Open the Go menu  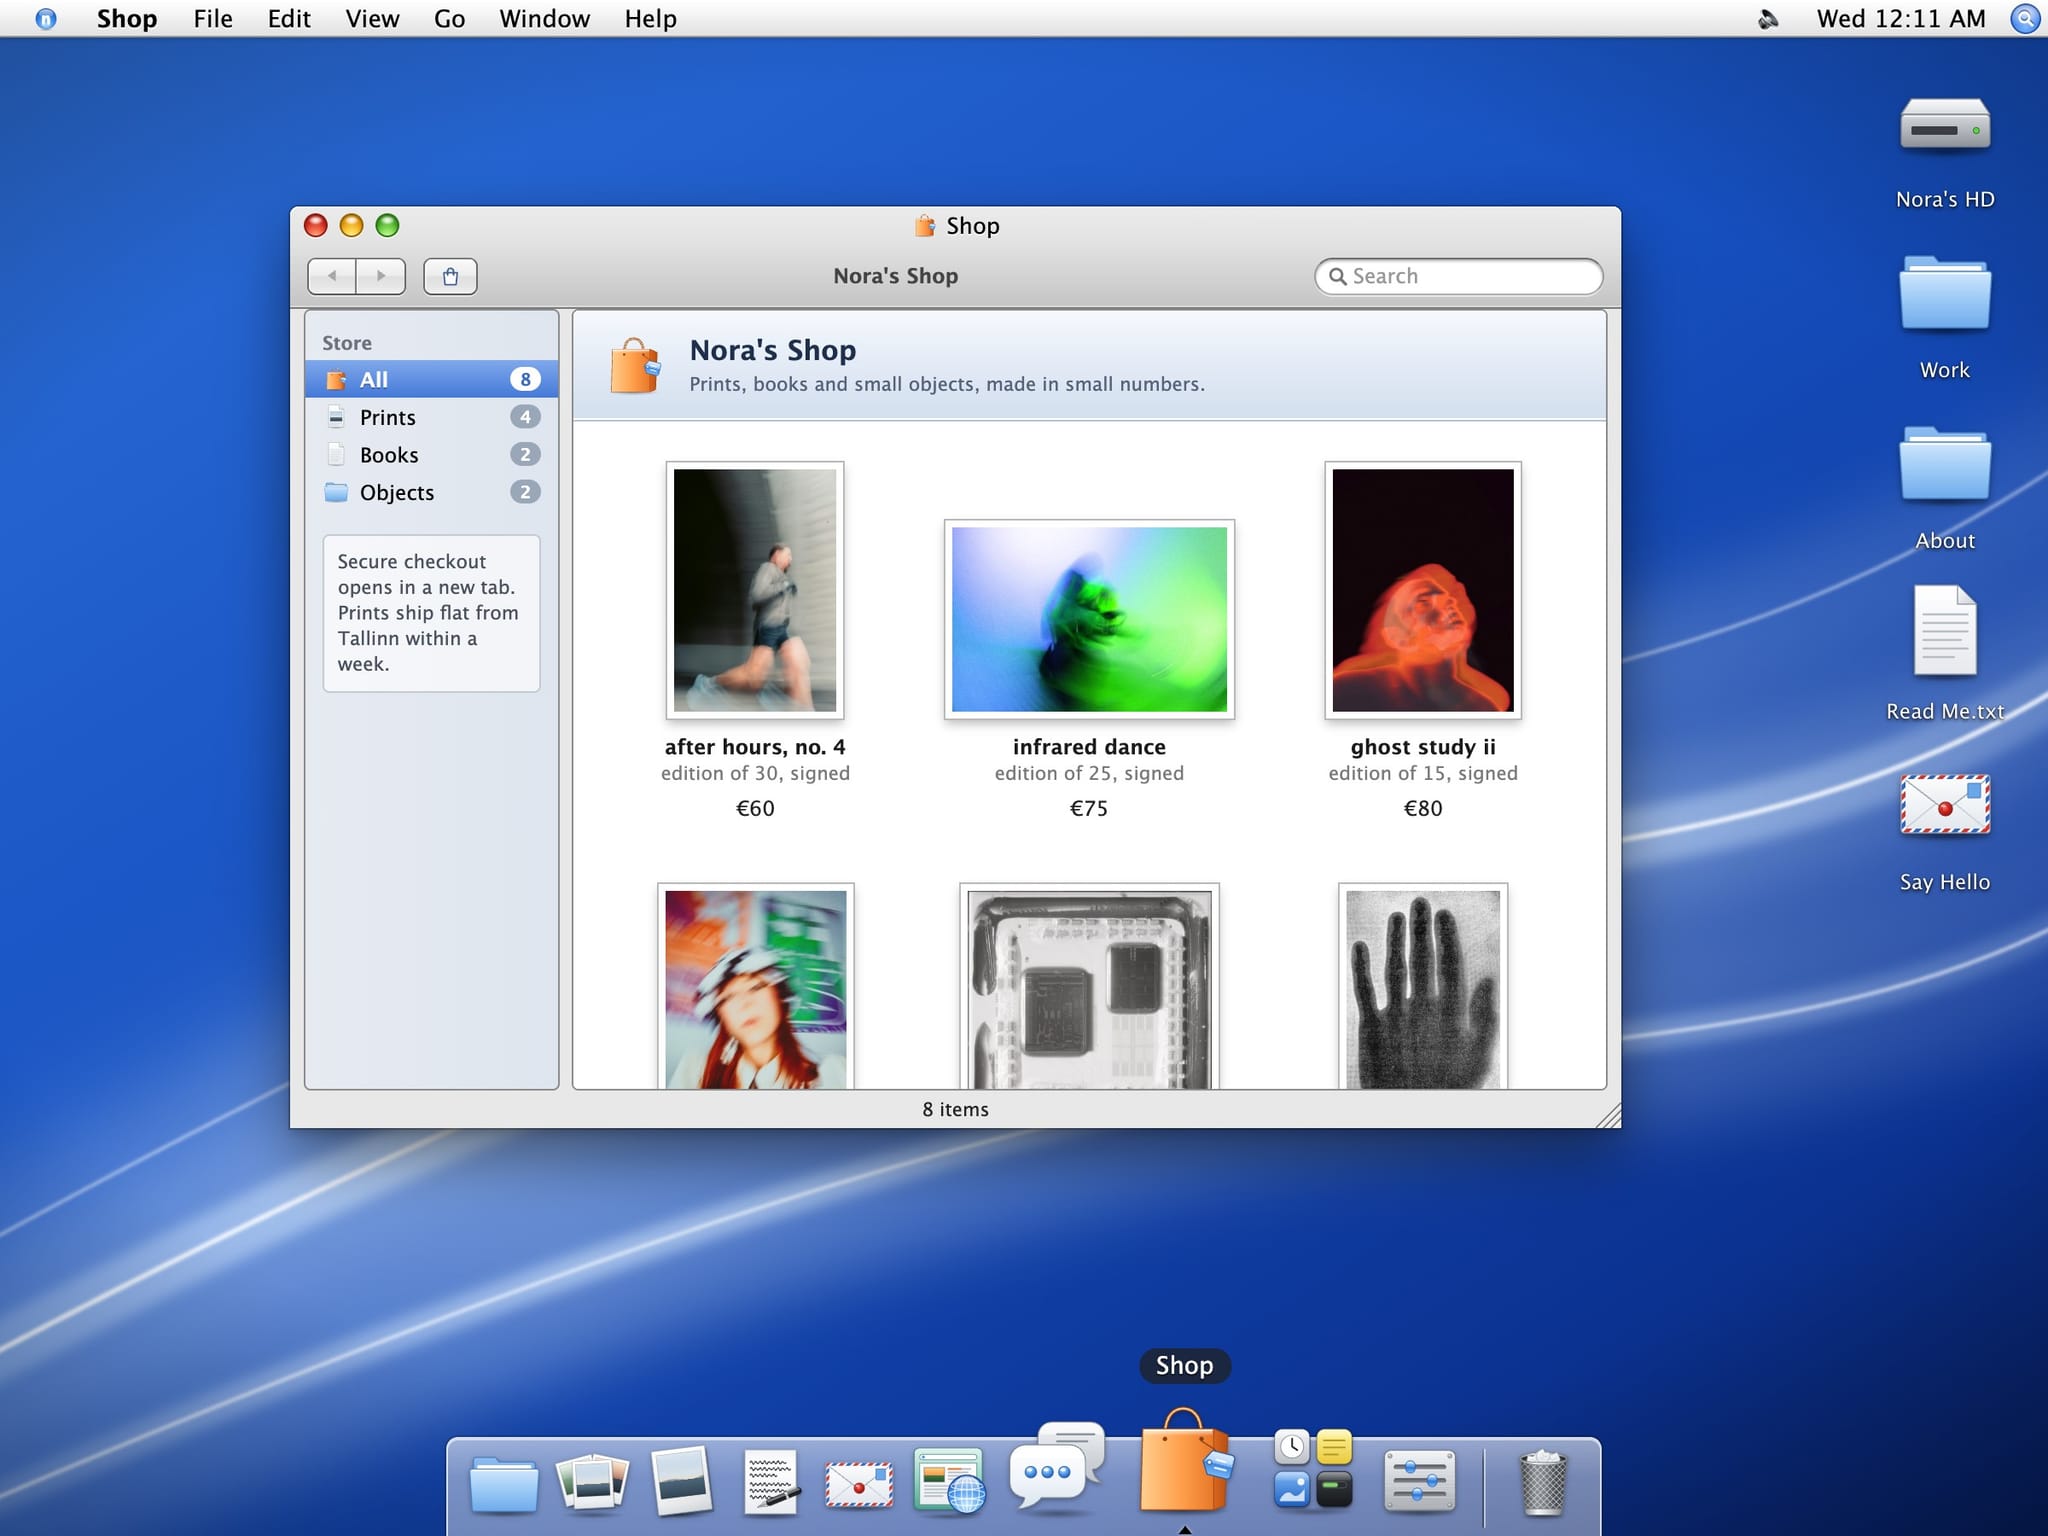pos(449,18)
